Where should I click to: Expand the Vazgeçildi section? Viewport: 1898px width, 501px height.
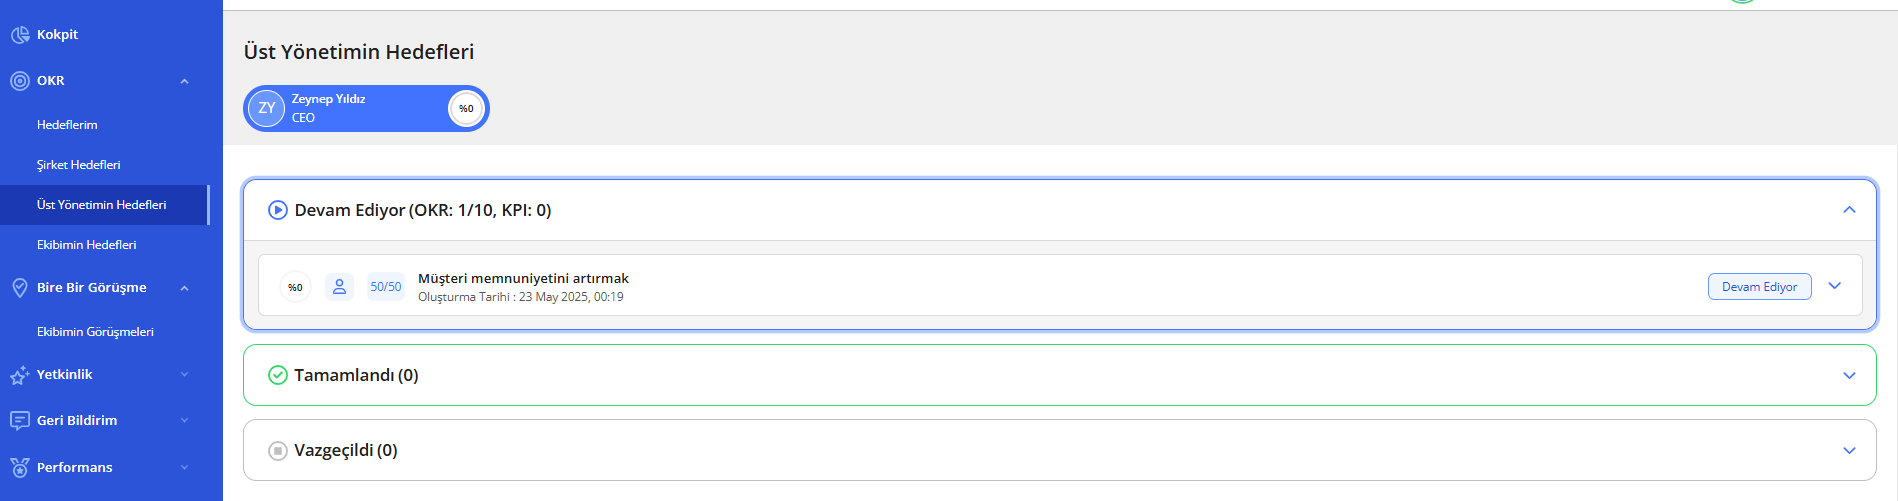tap(1849, 451)
